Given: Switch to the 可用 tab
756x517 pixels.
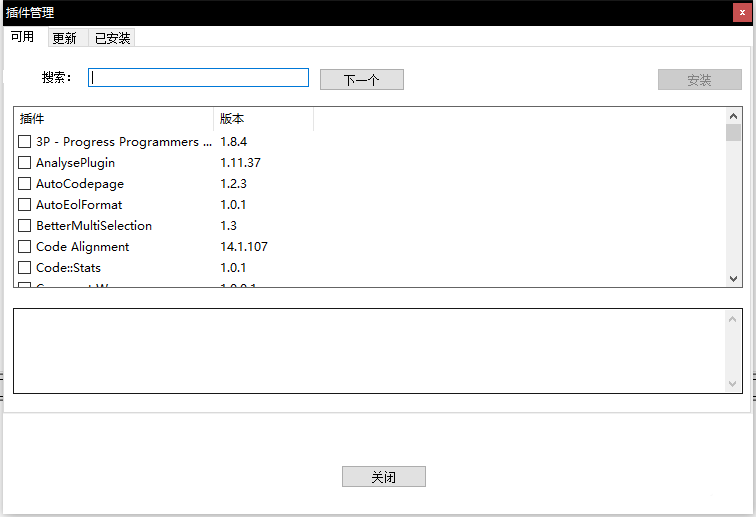Looking at the screenshot, I should 23,37.
